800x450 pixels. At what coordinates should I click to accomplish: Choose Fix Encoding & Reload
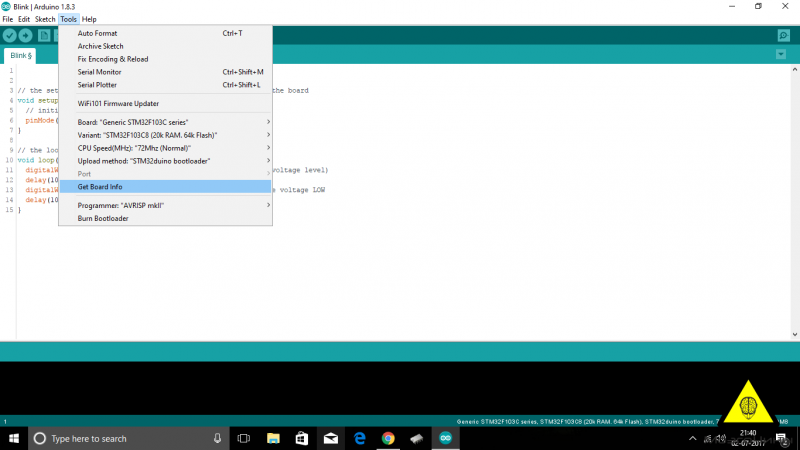click(x=165, y=59)
